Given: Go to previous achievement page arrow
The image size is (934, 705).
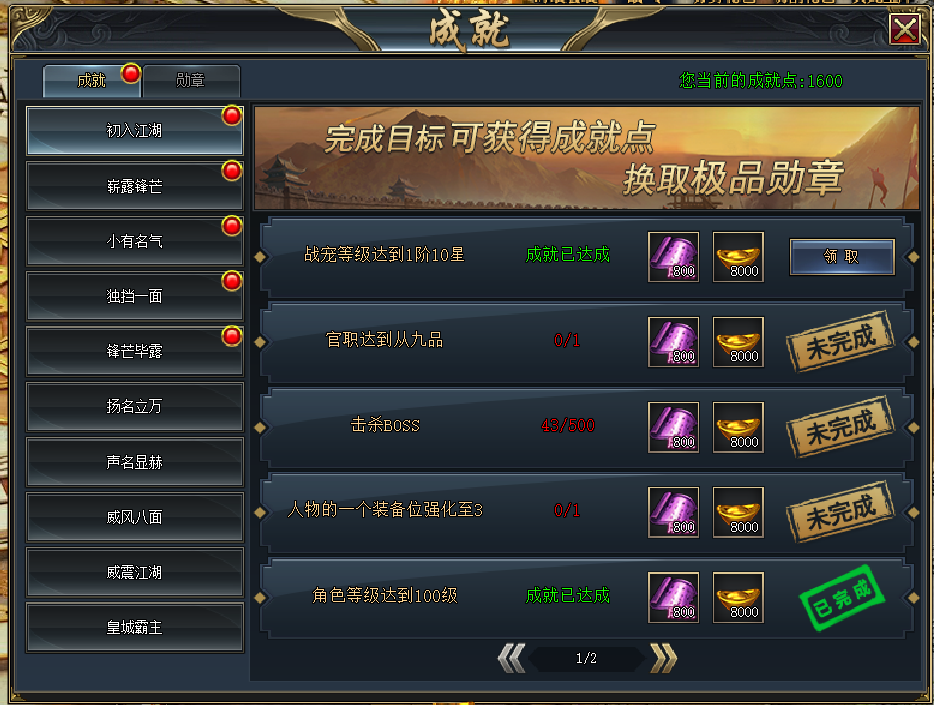Looking at the screenshot, I should coord(512,658).
